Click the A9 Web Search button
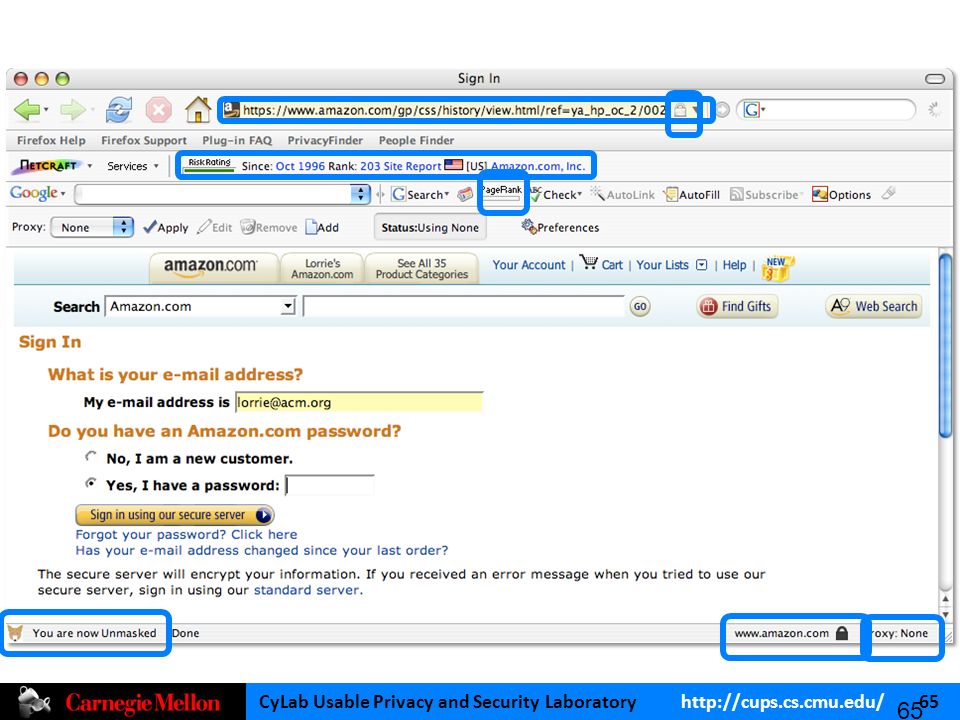 click(x=874, y=306)
